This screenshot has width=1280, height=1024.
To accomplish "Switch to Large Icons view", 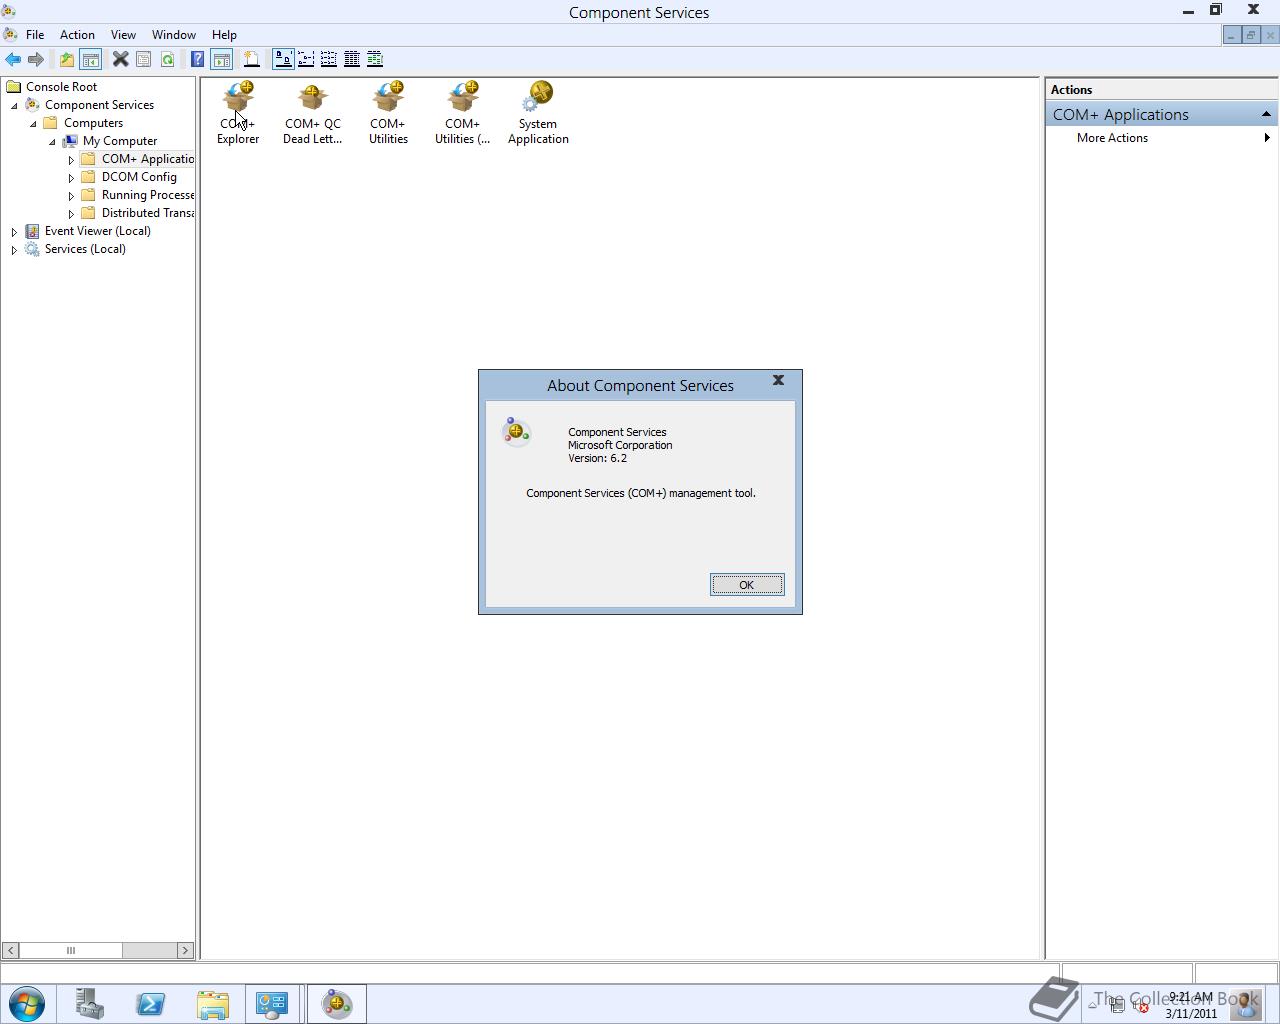I will click(283, 60).
